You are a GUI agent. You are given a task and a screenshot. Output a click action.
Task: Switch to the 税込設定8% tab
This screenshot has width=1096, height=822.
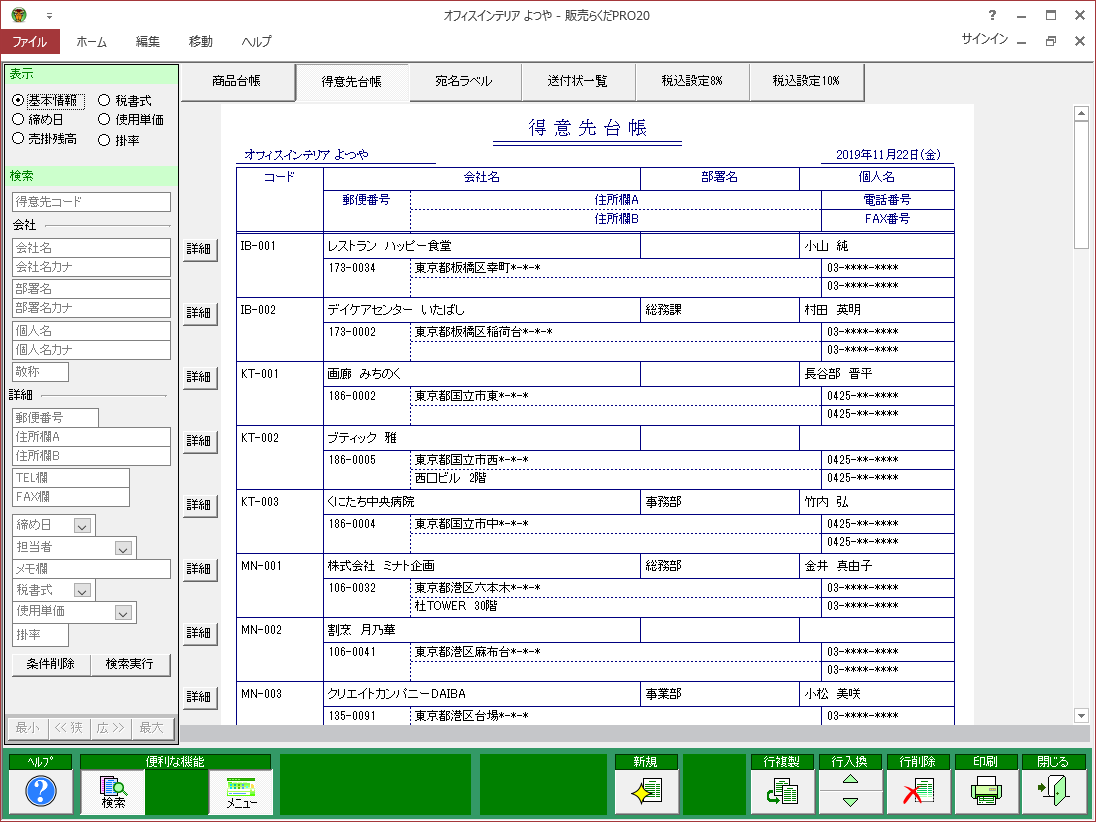(692, 81)
